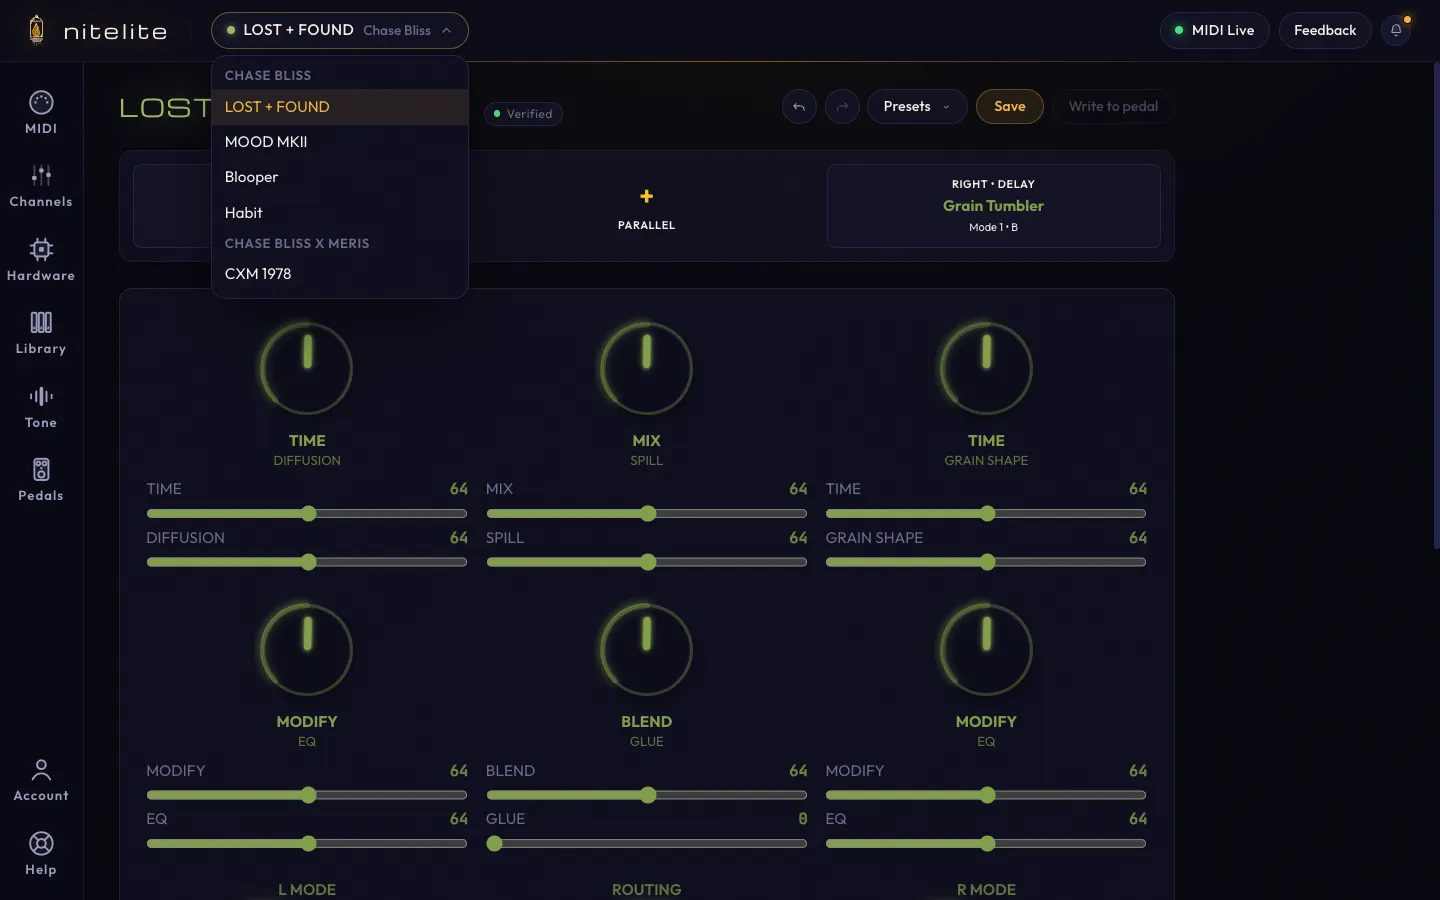Toggle the MIDI Live button
1440x900 pixels.
point(1215,30)
